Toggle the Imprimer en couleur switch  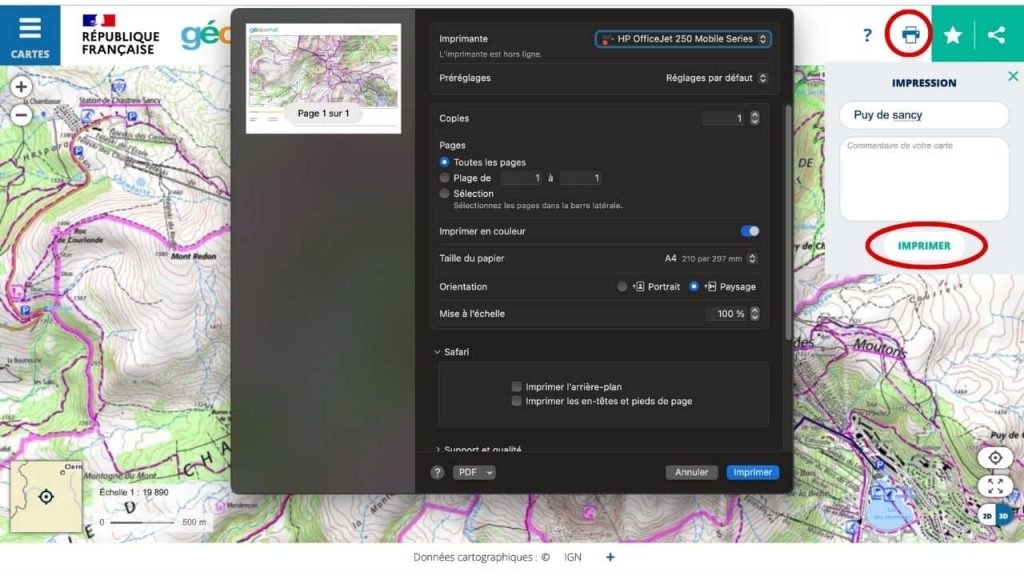(749, 231)
